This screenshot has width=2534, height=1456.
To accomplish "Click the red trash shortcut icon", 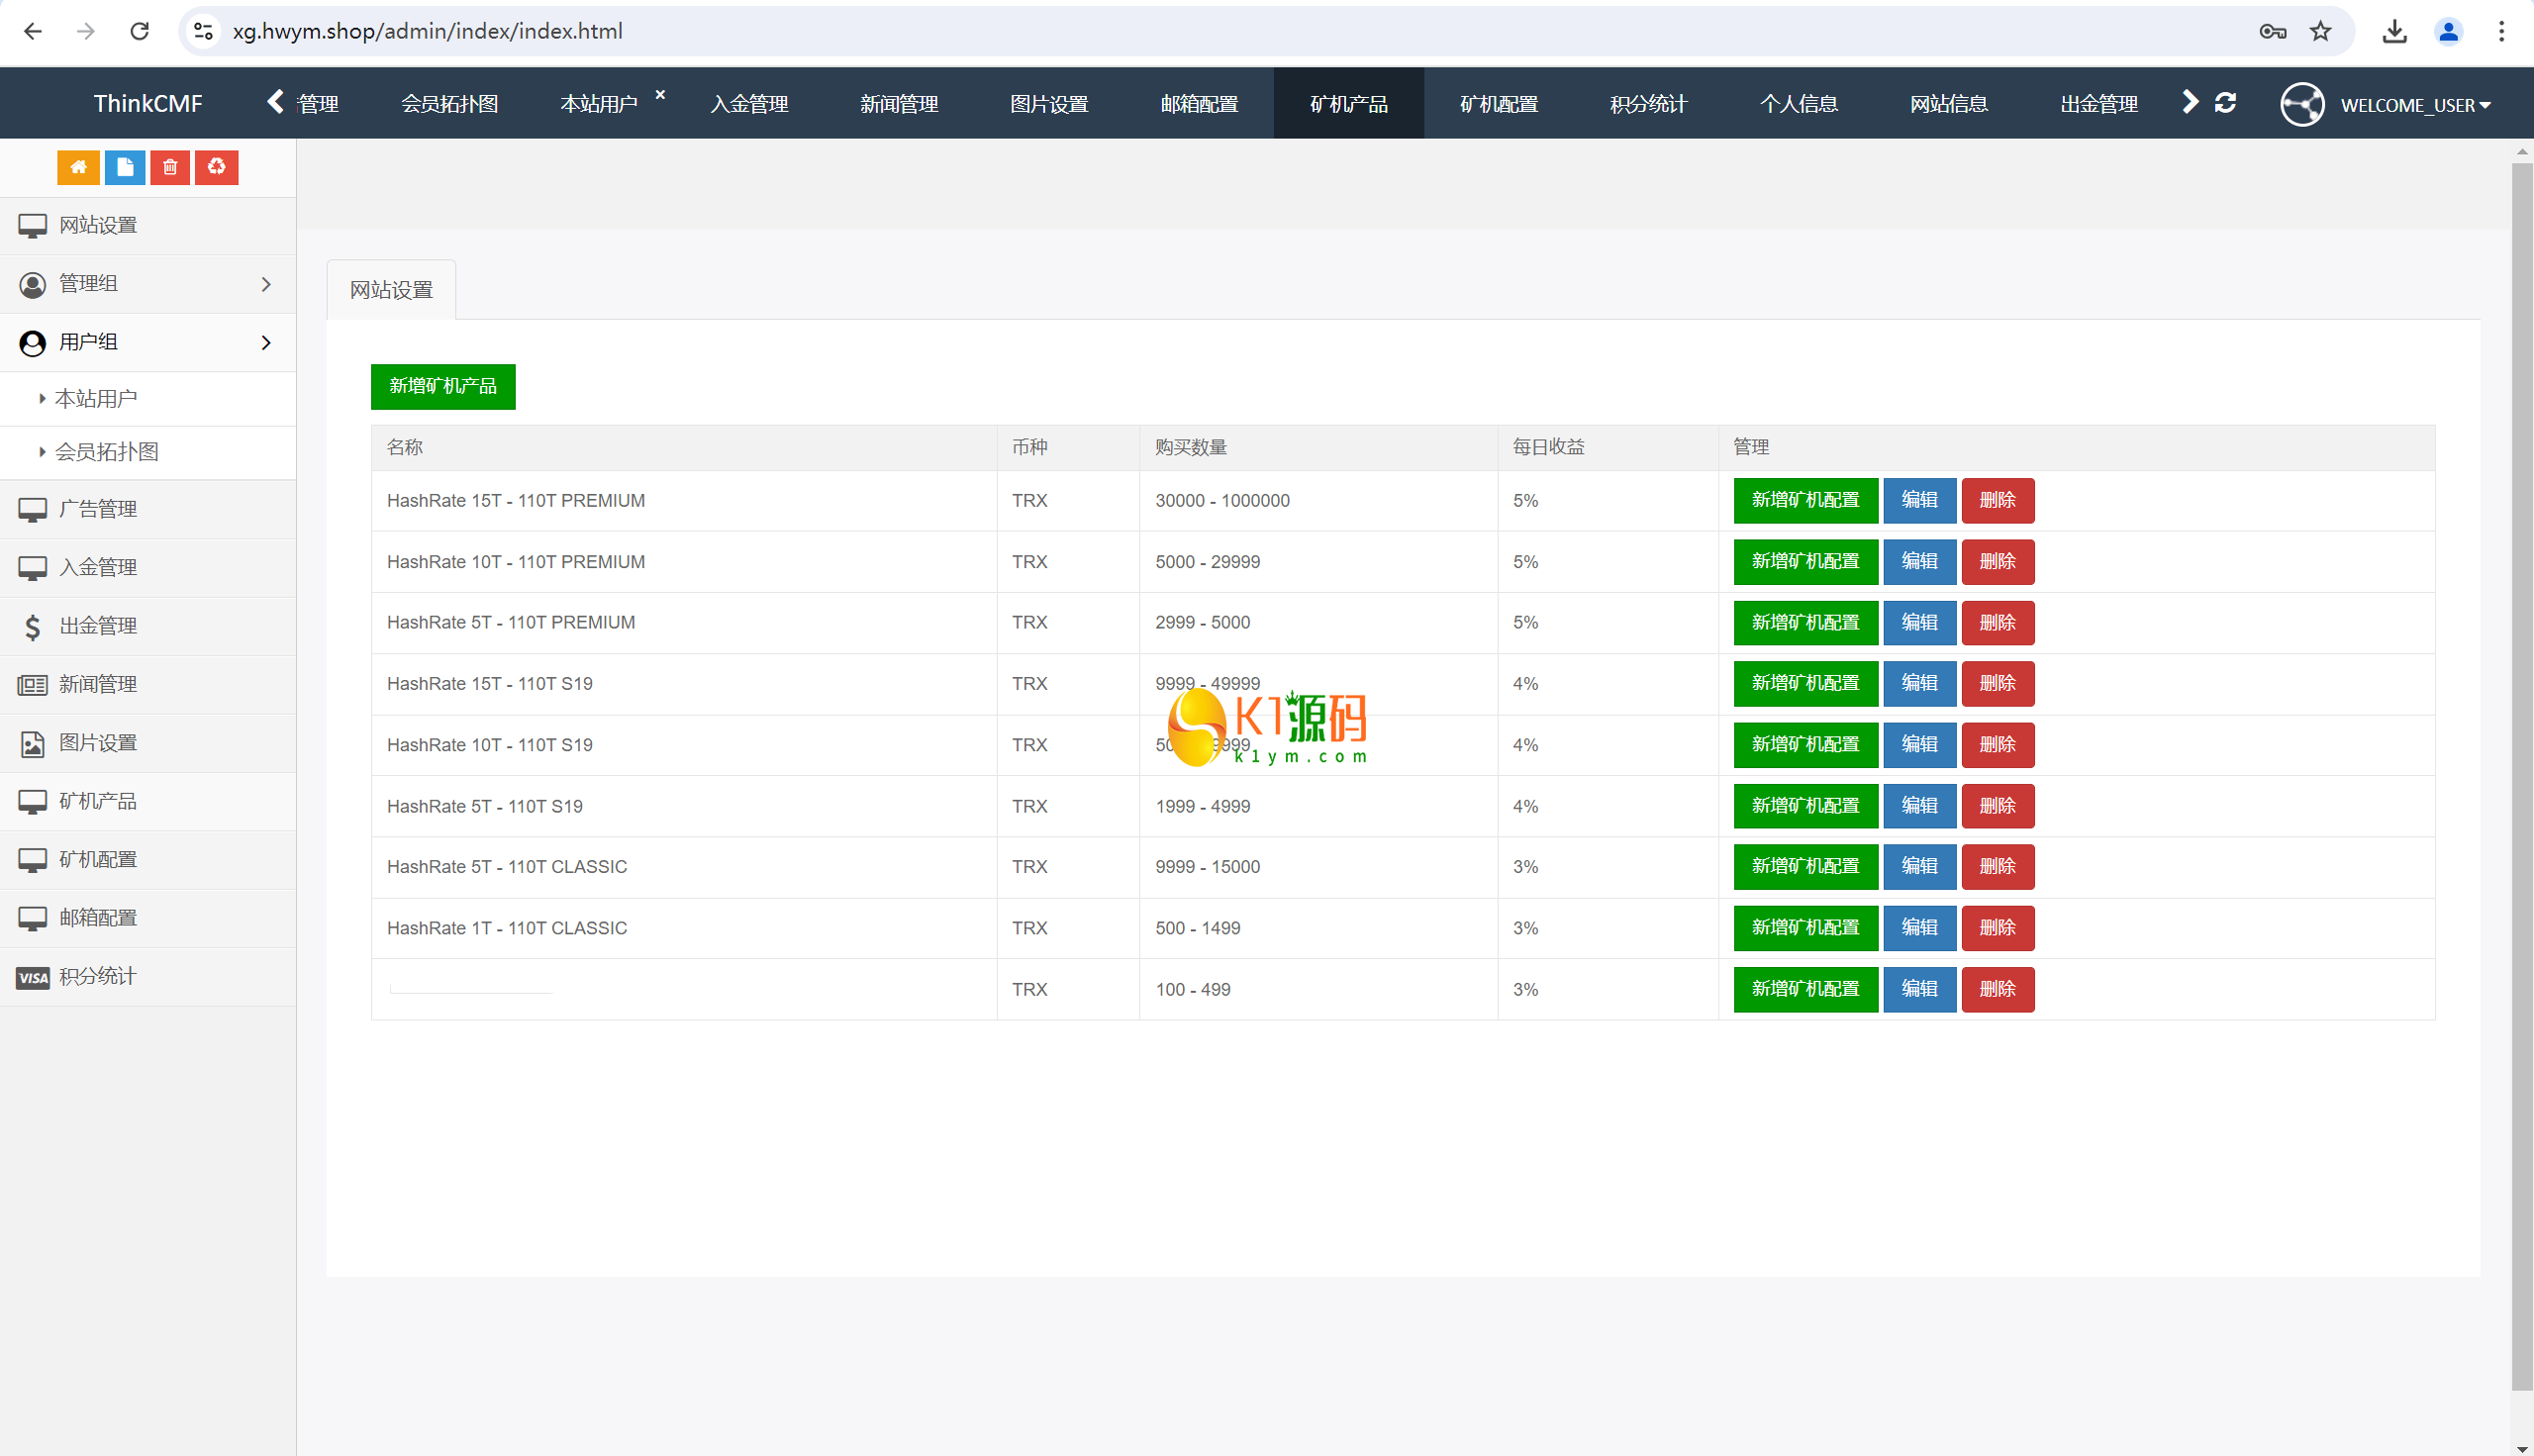I will coord(170,167).
